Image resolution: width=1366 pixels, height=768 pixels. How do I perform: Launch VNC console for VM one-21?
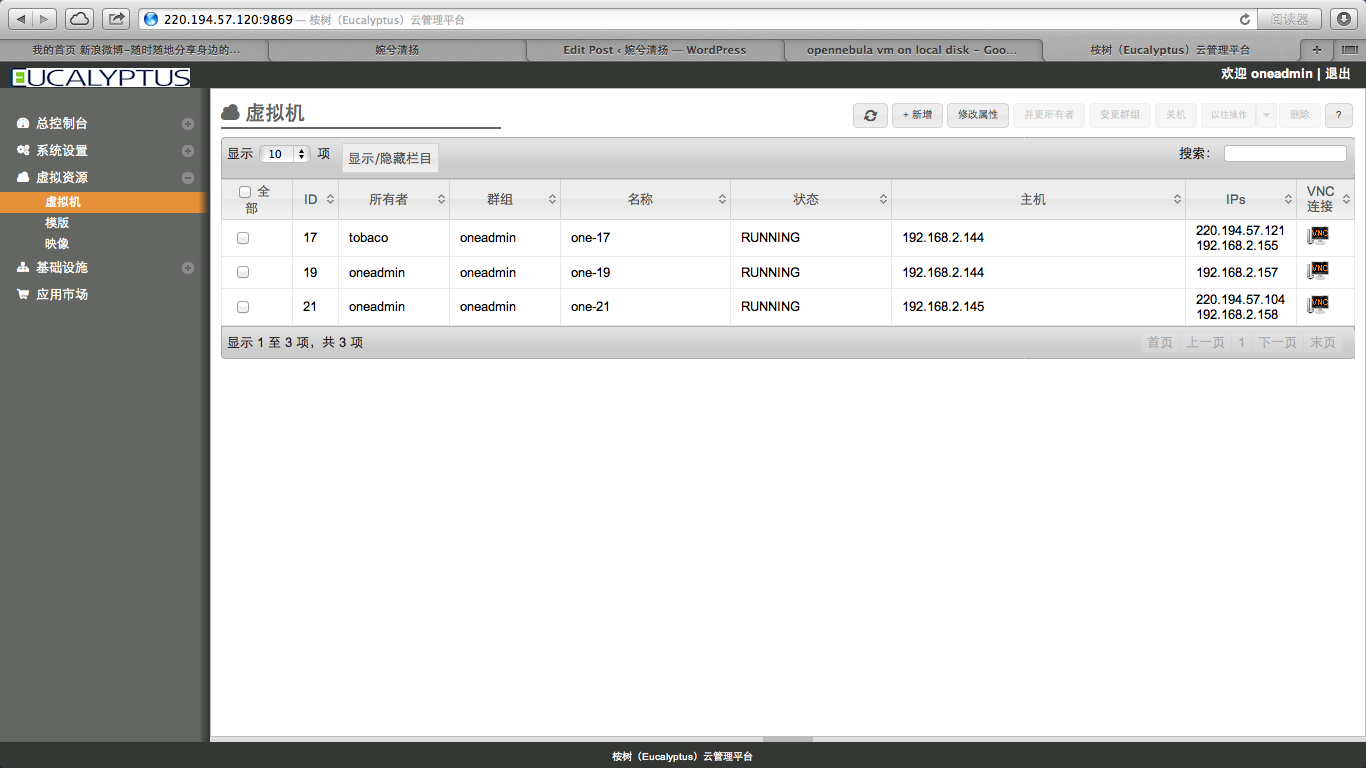pyautogui.click(x=1318, y=305)
